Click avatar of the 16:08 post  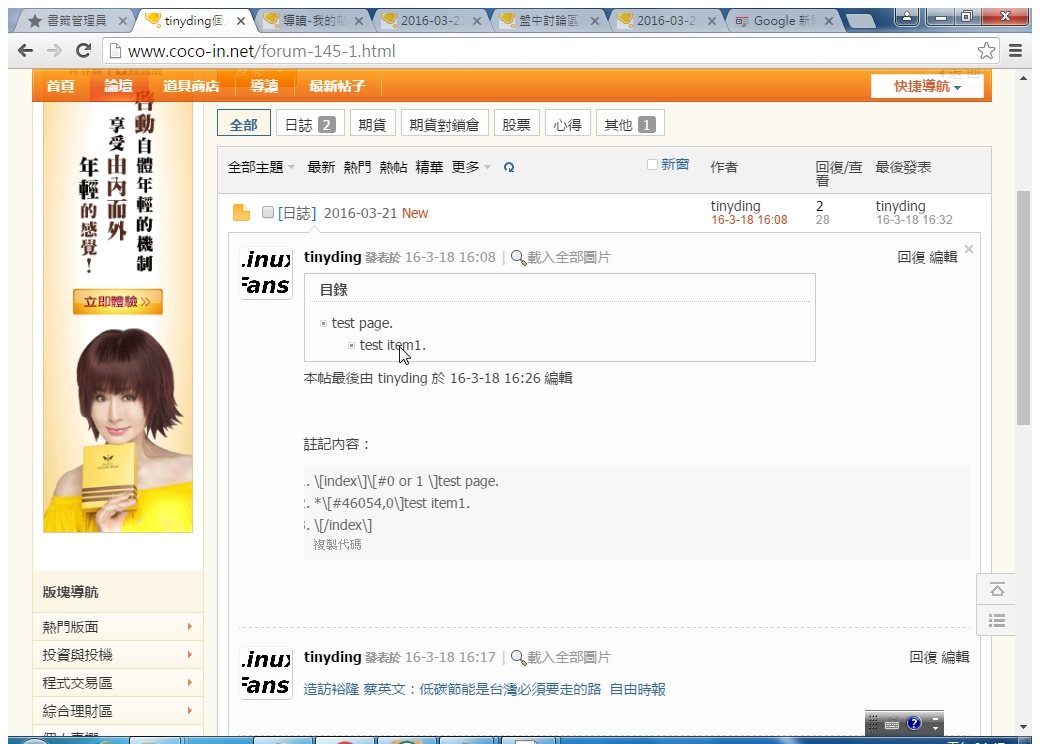266,273
